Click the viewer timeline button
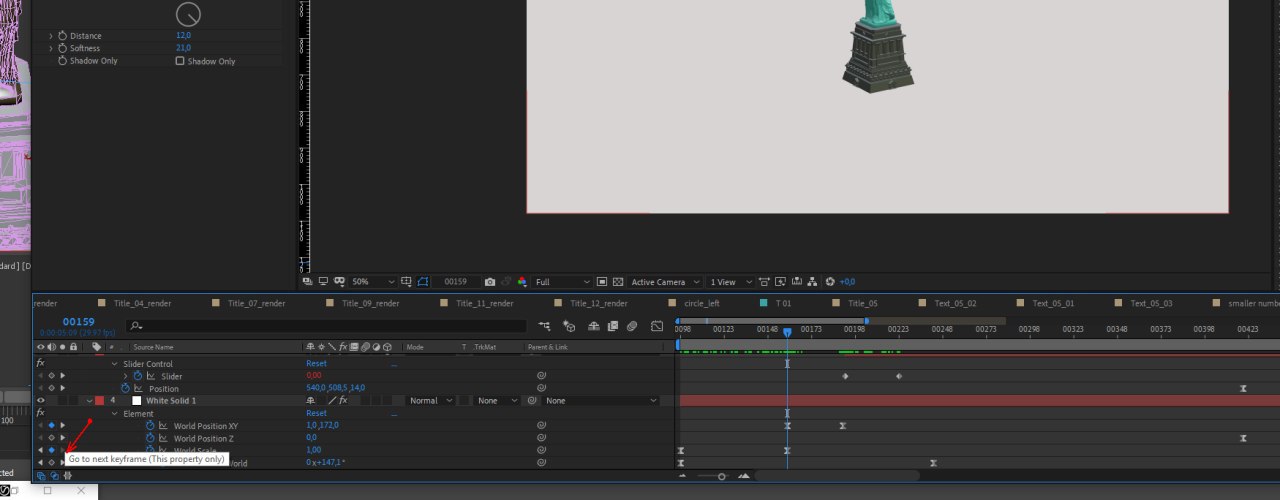The image size is (1280, 500). (796, 282)
